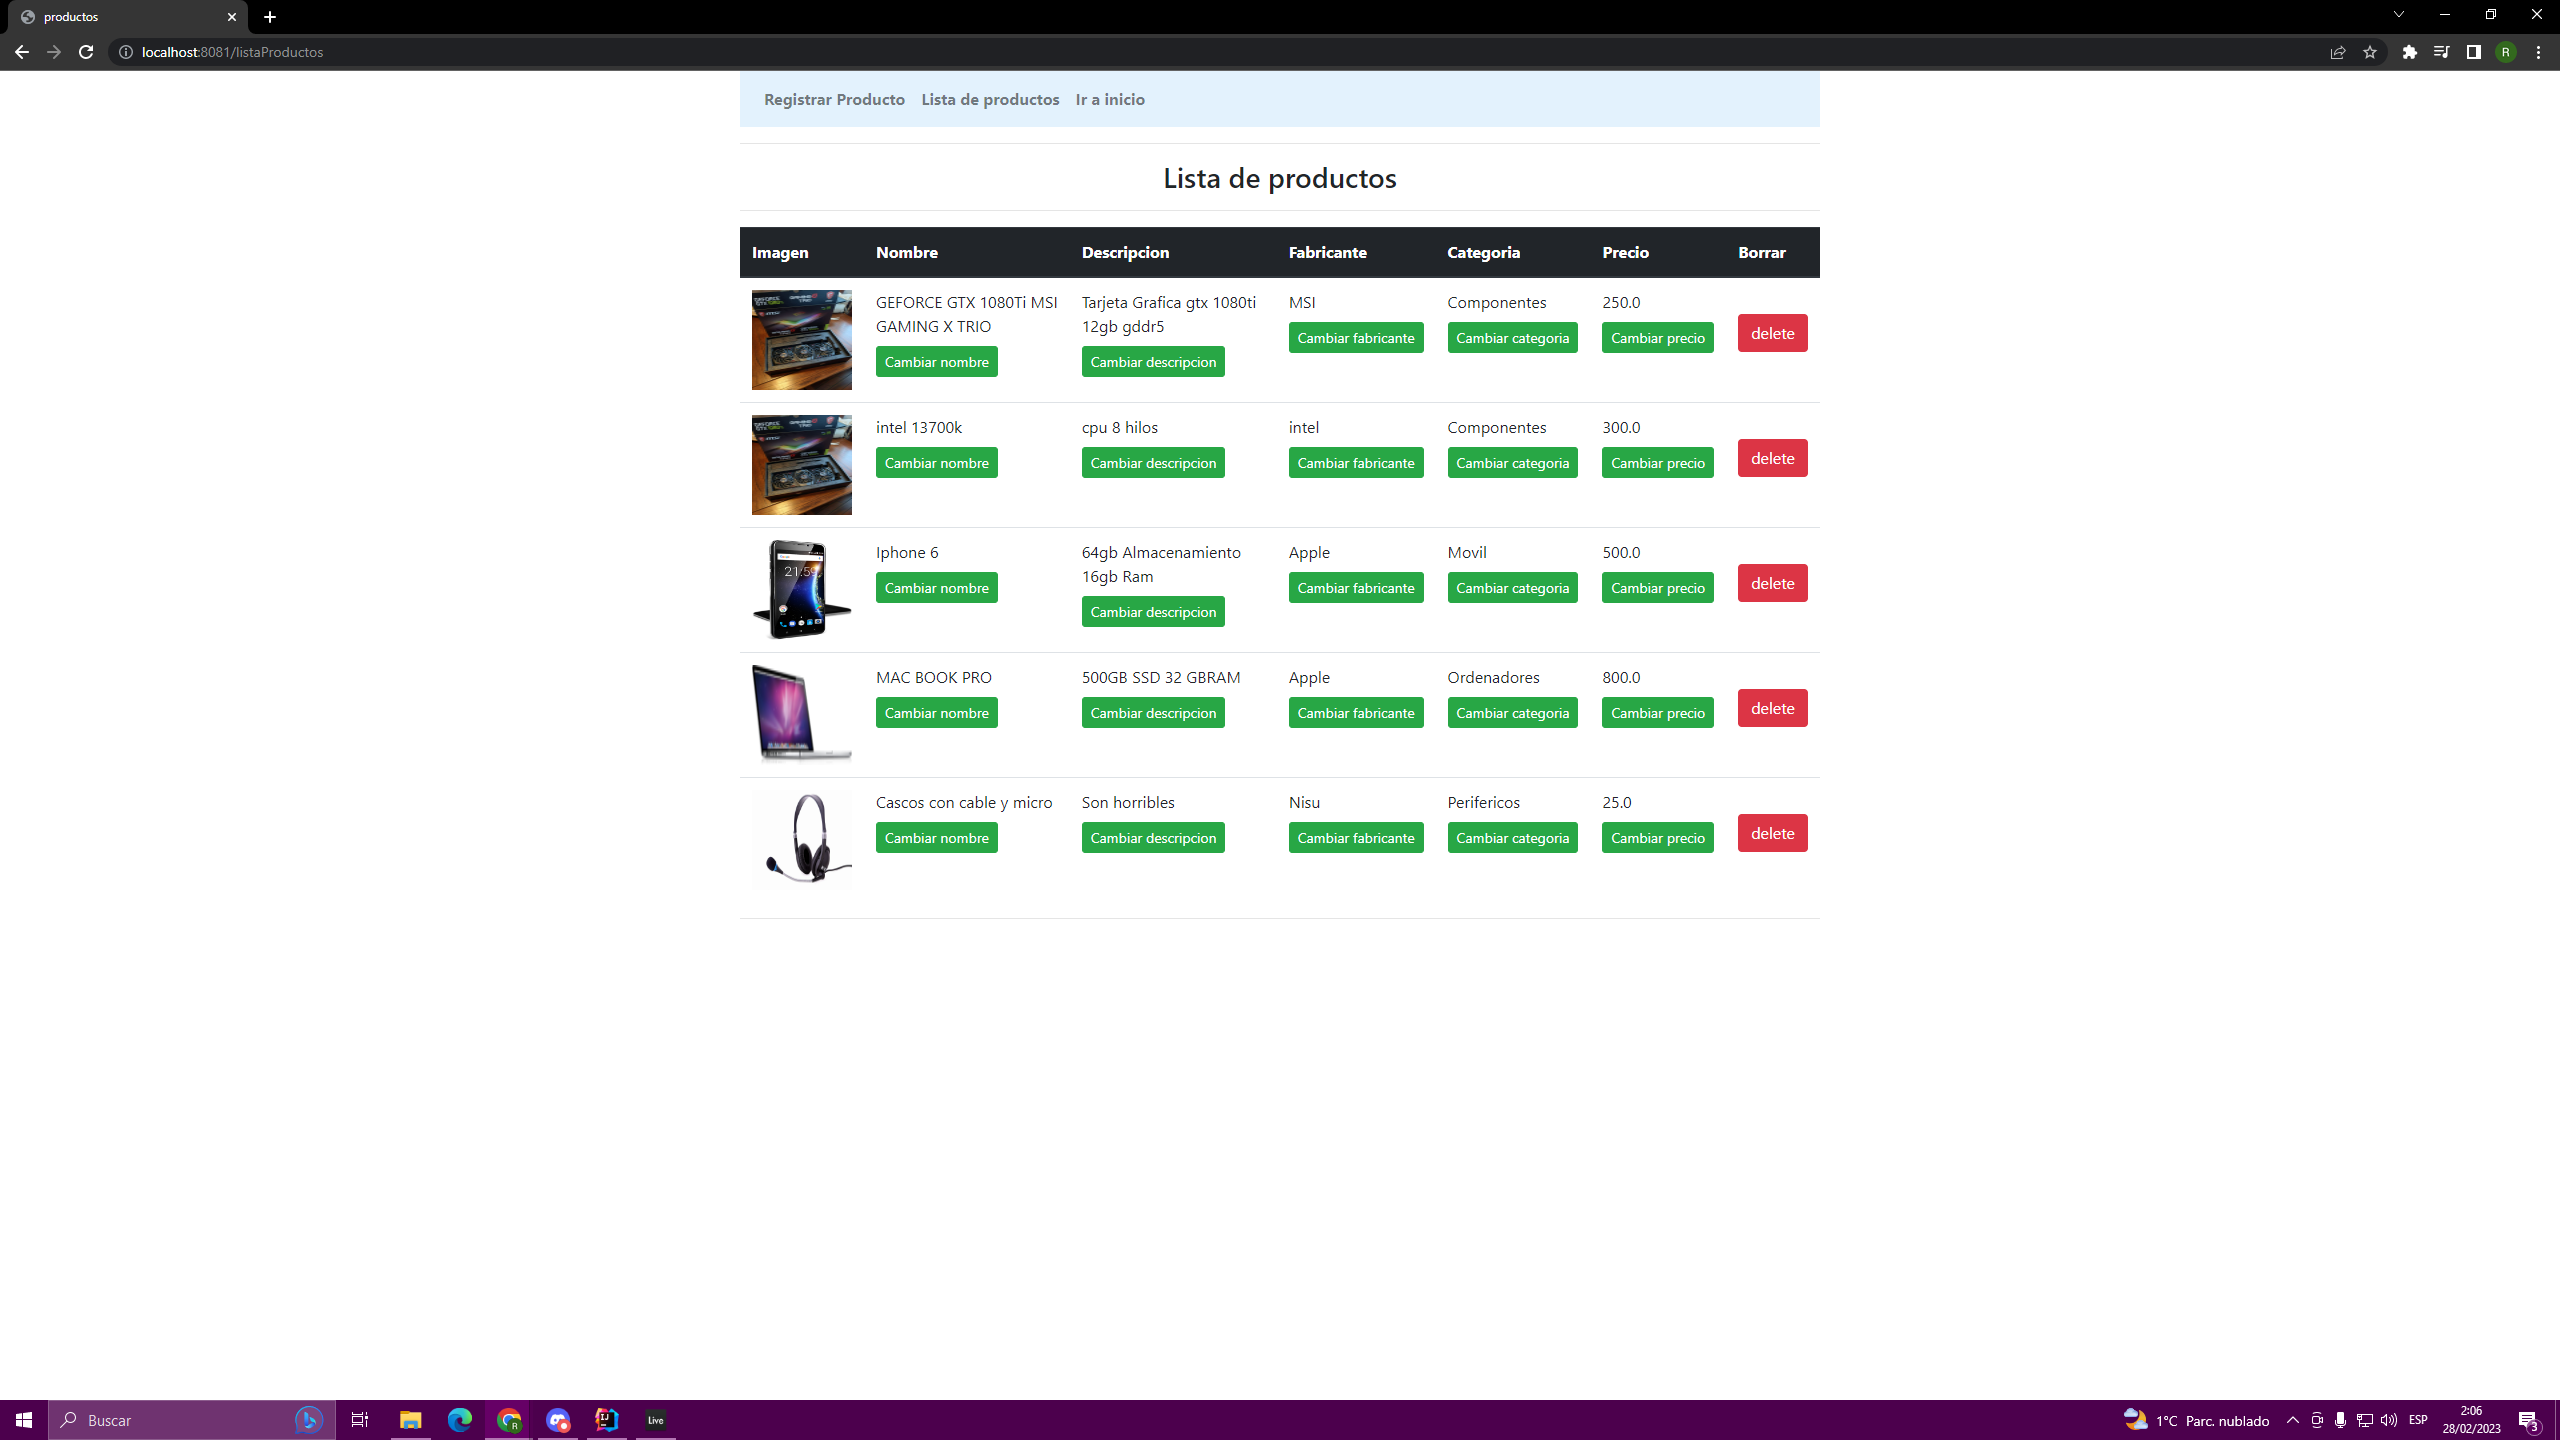The image size is (2560, 1440).
Task: Show hidden system tray icons
Action: (2292, 1420)
